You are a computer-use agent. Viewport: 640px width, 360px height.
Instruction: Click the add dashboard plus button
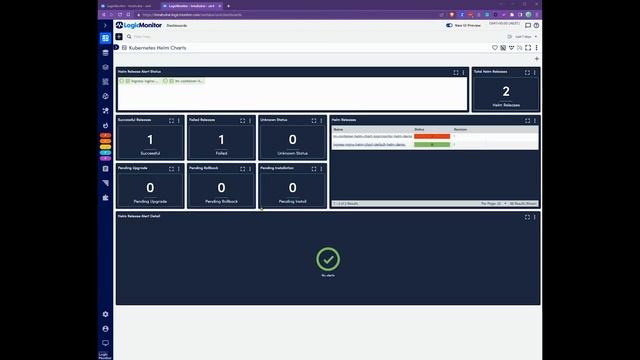coord(119,37)
